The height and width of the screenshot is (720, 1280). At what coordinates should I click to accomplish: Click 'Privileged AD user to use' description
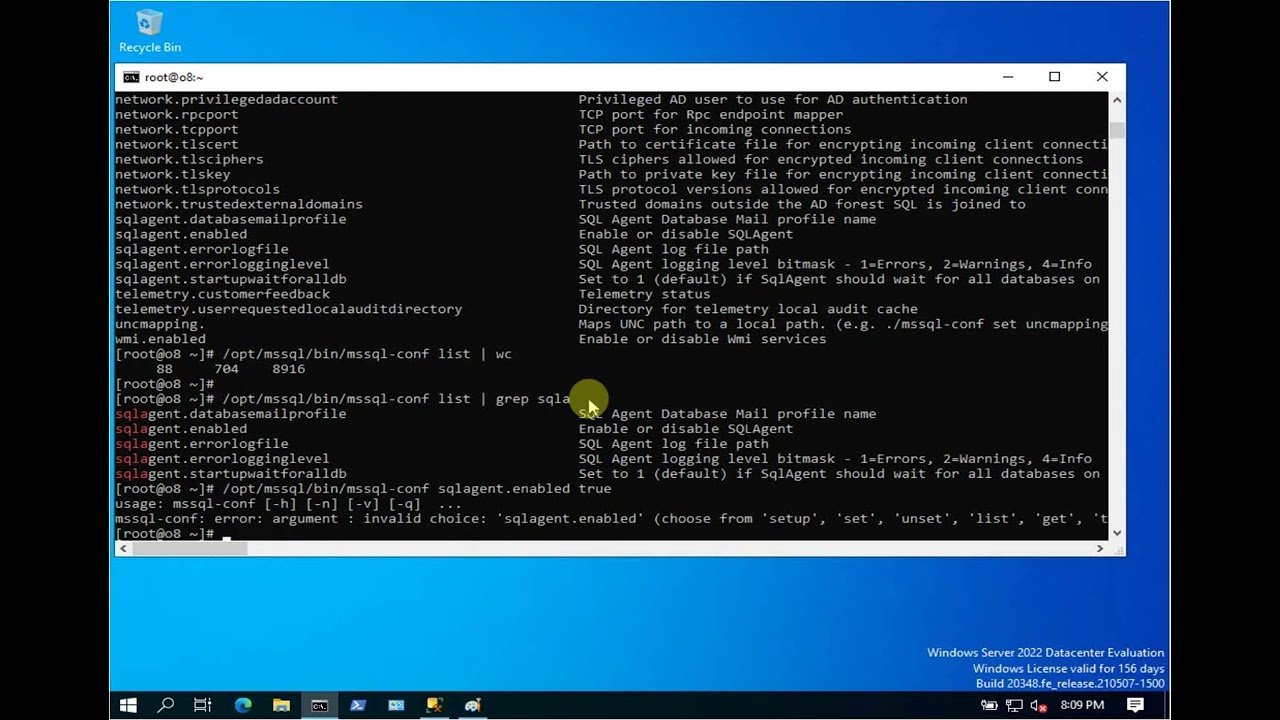(x=773, y=100)
